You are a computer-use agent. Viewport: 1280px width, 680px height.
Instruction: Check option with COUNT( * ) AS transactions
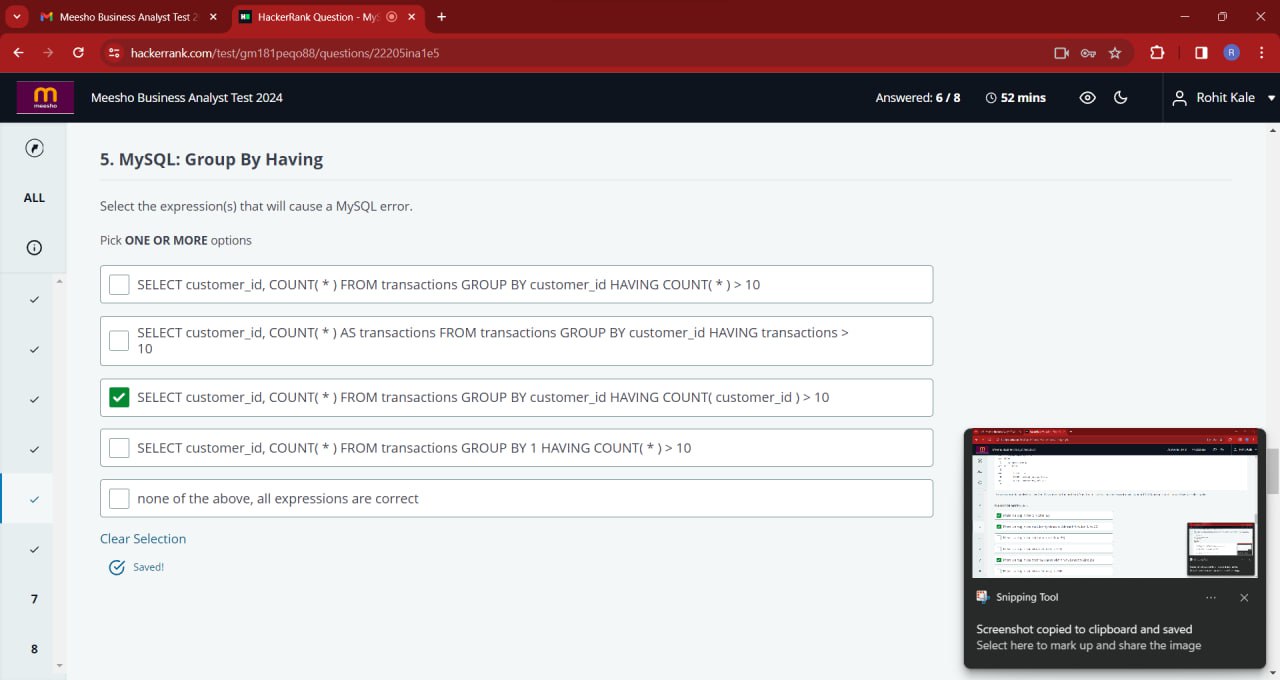(x=119, y=341)
